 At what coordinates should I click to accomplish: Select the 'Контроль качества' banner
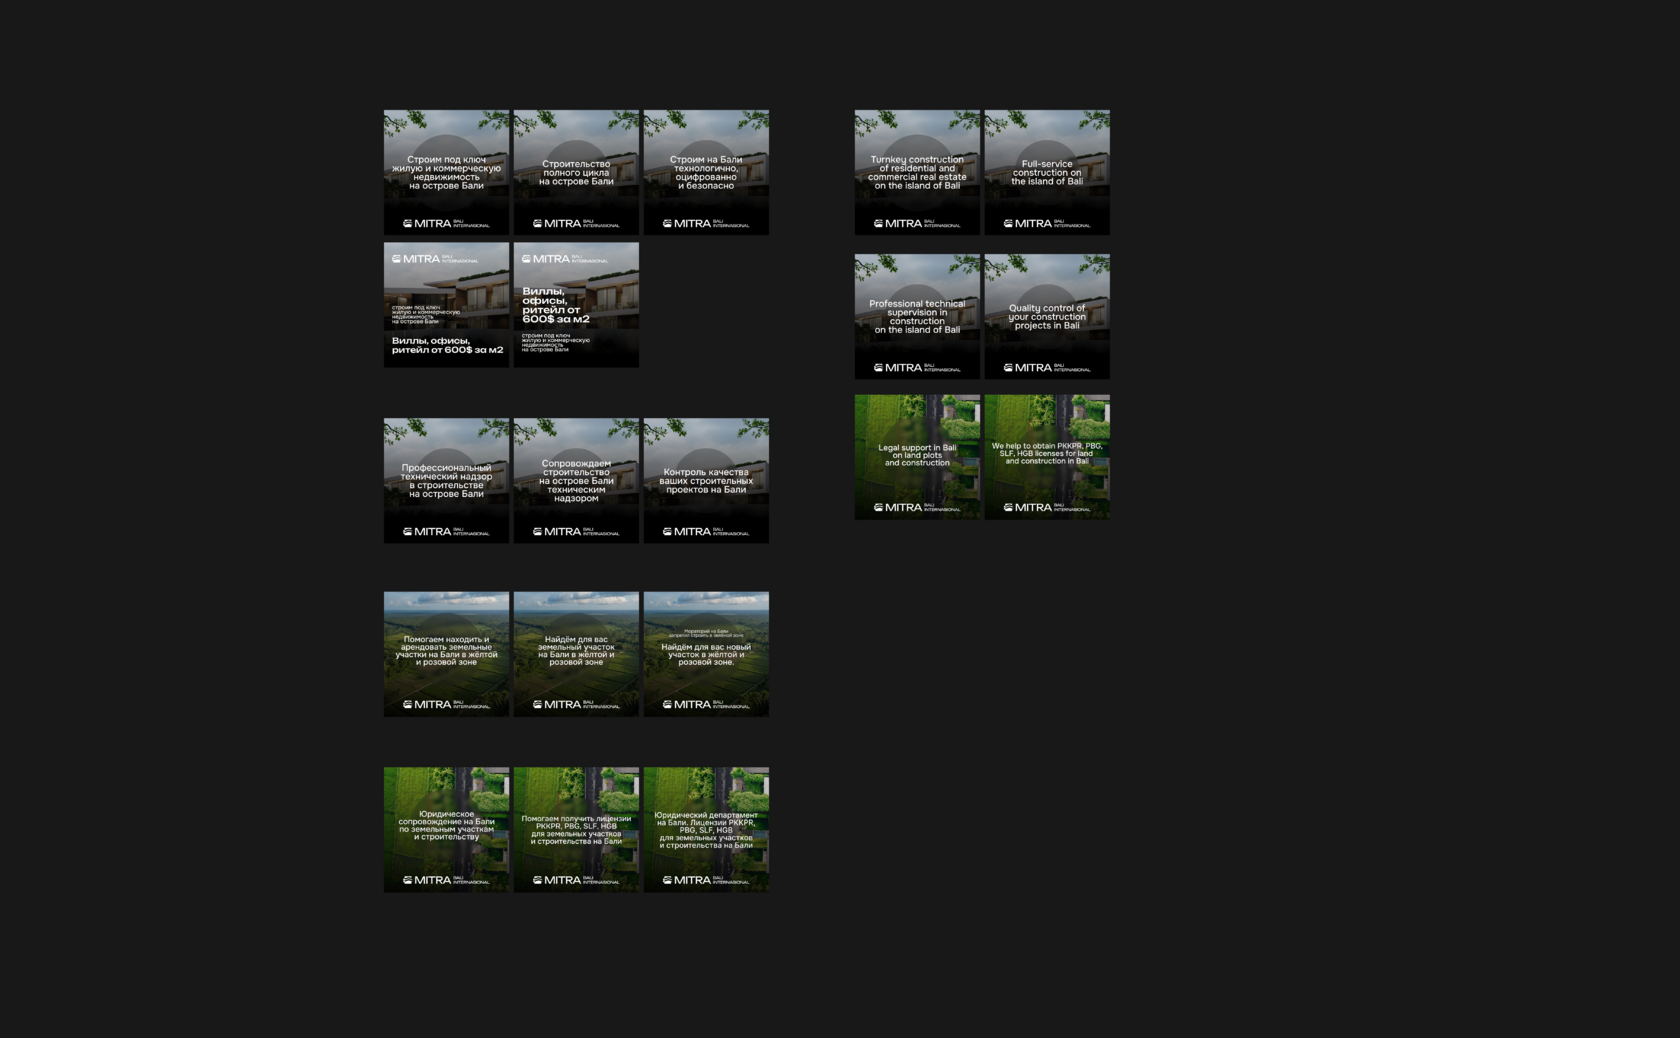706,481
